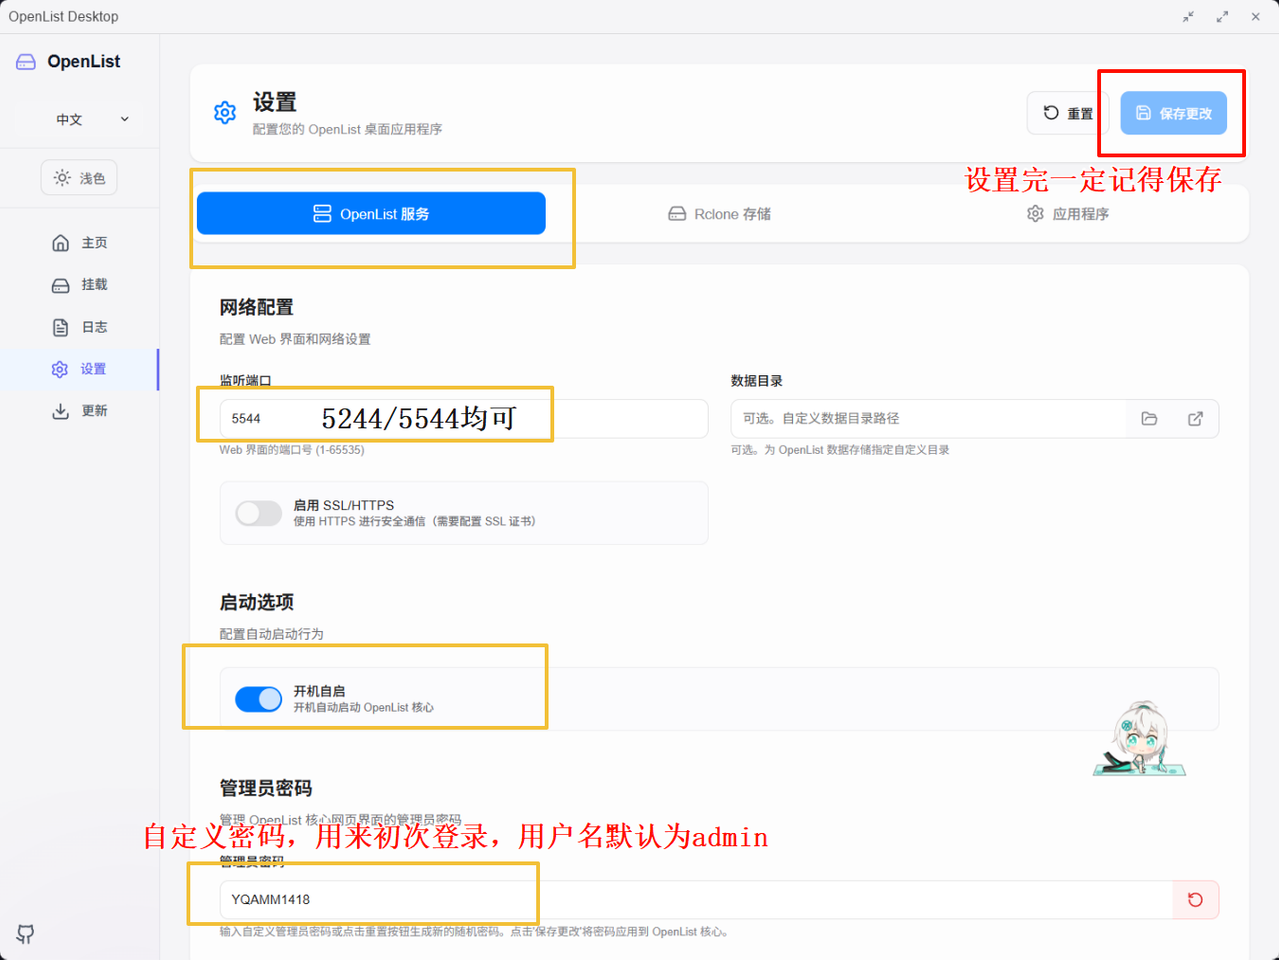Click the window expand icon in title bar
The image size is (1279, 960).
(1222, 16)
